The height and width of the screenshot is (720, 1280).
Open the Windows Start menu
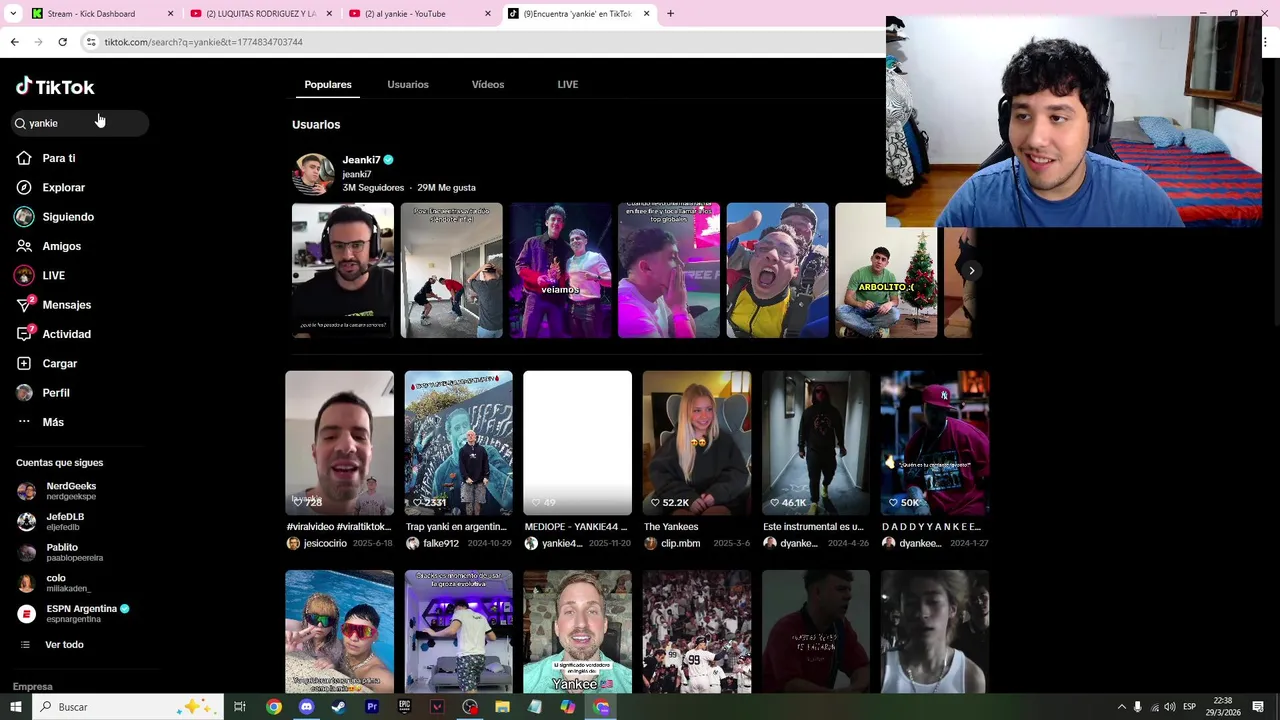tap(15, 707)
